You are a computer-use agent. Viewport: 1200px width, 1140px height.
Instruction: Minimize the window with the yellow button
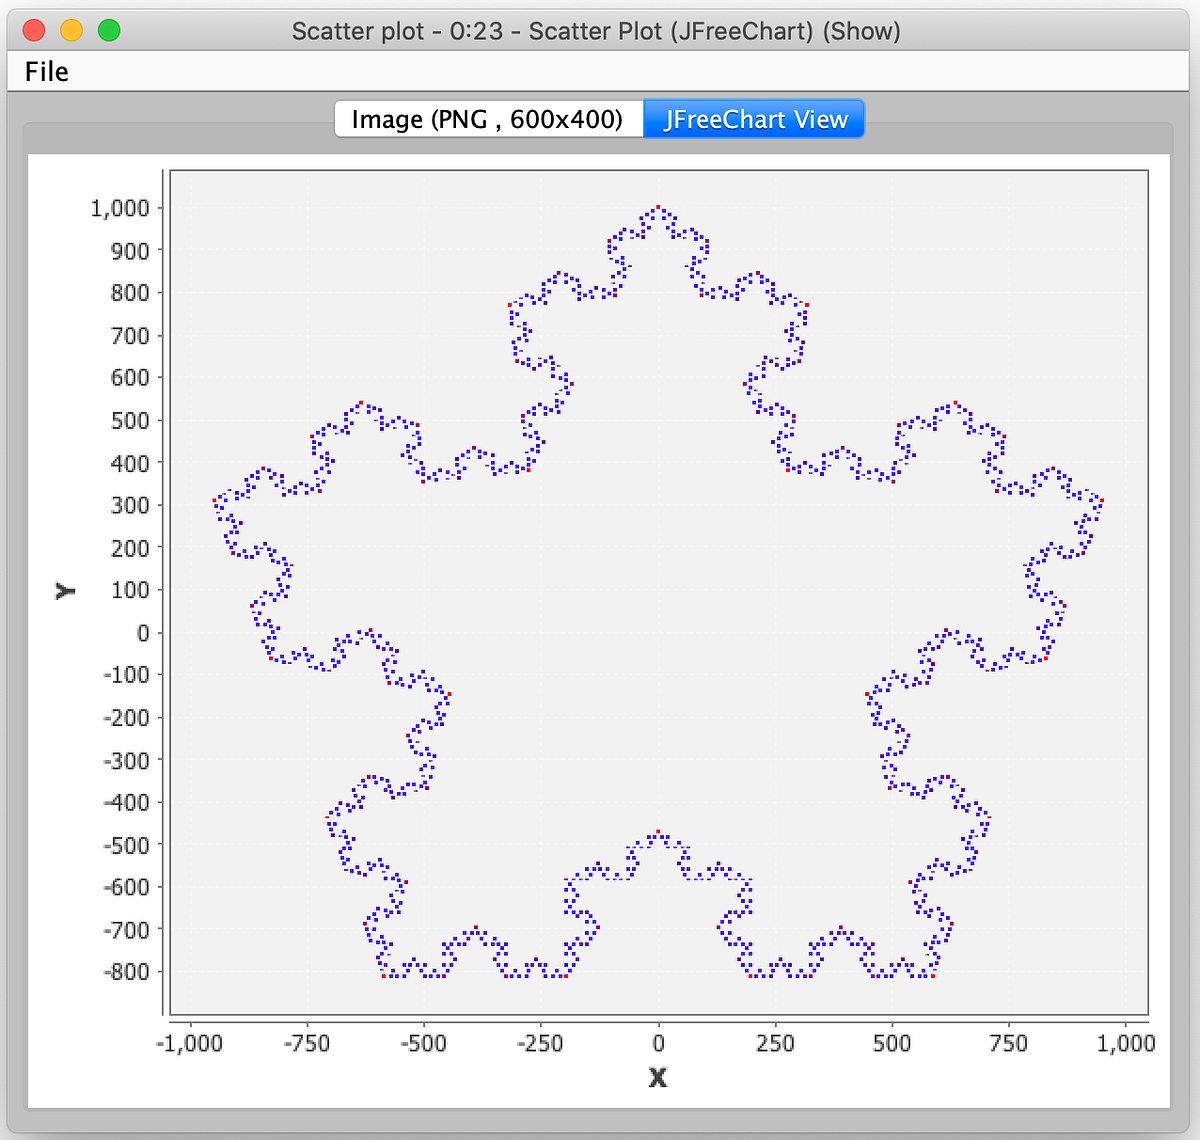click(71, 31)
